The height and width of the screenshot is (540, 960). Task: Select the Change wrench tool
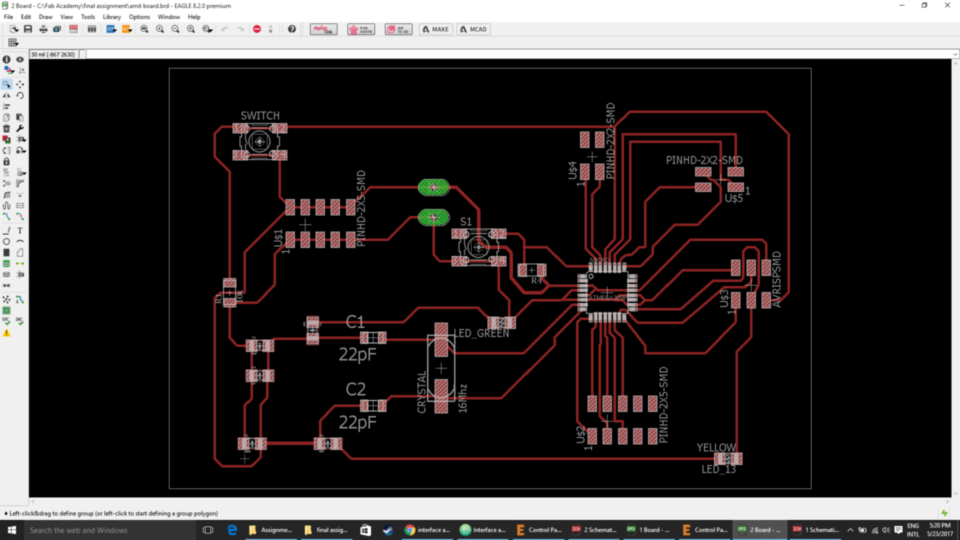pos(20,129)
